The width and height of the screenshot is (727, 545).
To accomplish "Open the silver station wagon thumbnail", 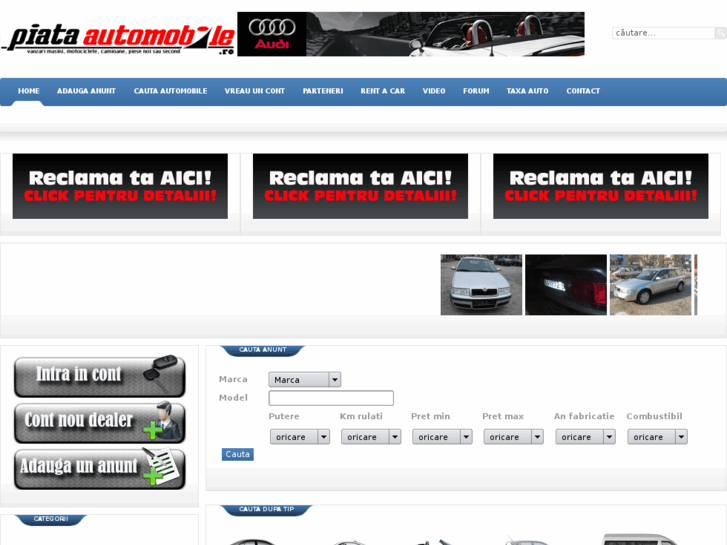I will (650, 285).
